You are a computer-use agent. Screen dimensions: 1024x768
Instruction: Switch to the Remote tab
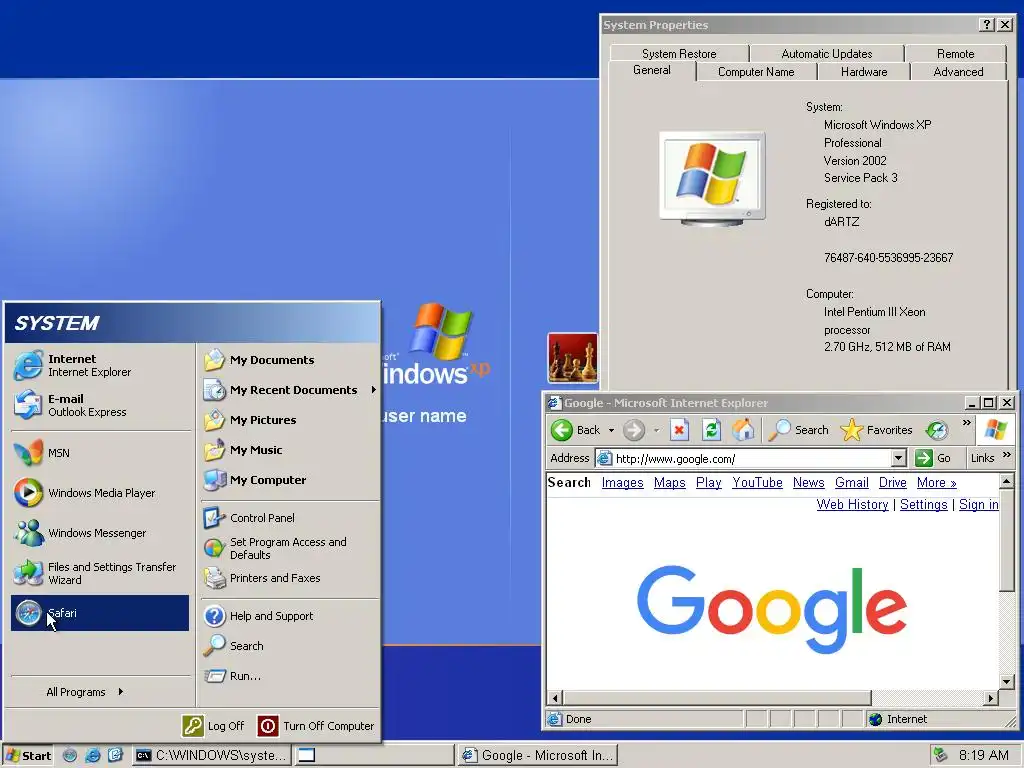955,54
